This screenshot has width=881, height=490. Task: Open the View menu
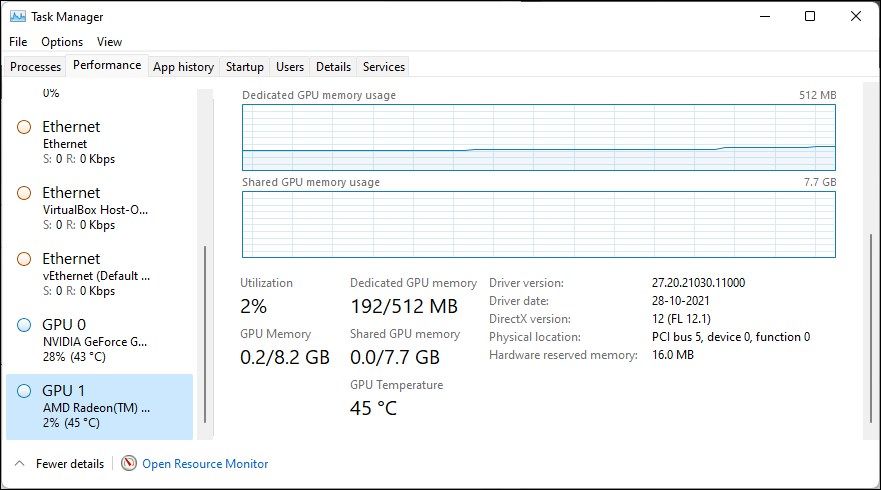click(x=110, y=42)
